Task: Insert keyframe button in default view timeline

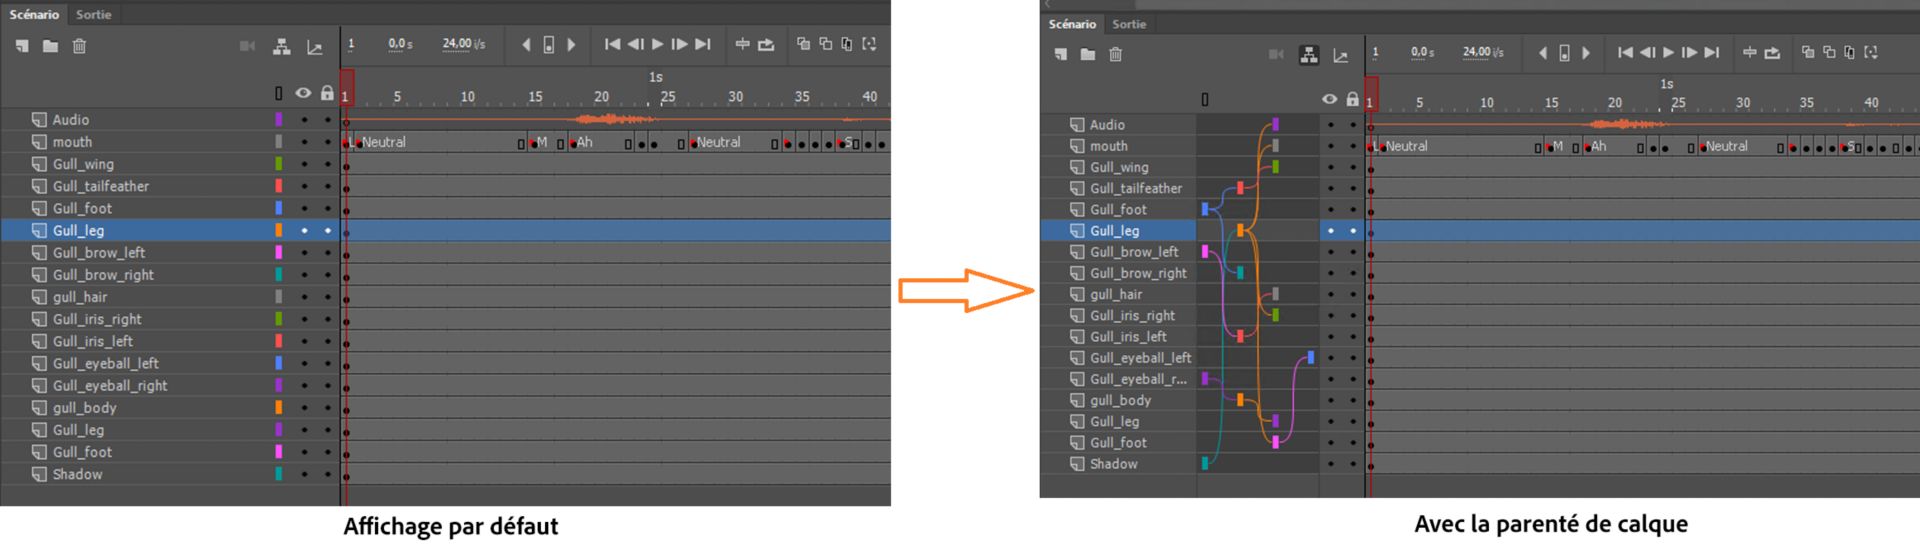Action: click(x=548, y=45)
